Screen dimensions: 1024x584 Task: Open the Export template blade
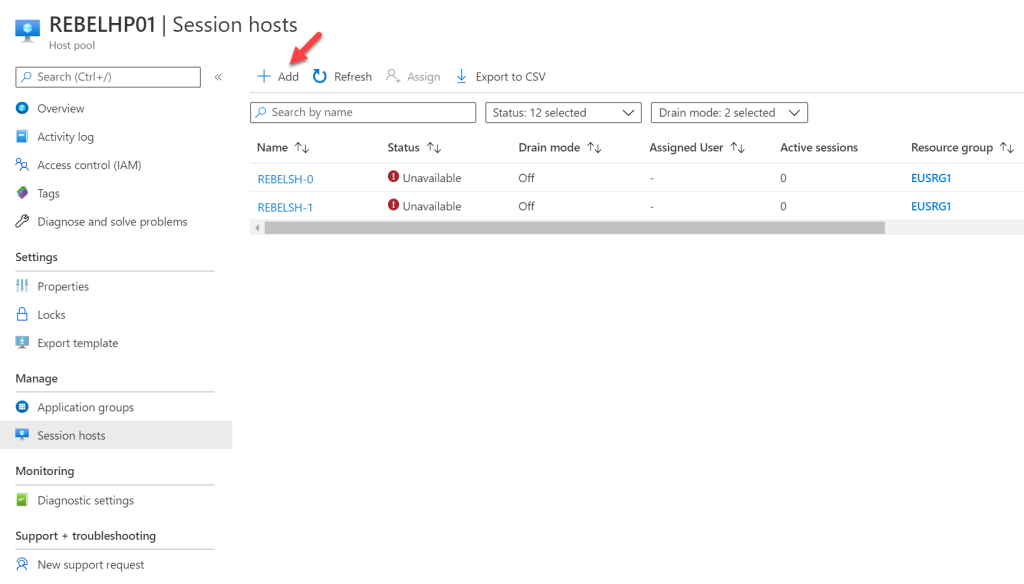(x=22, y=342)
